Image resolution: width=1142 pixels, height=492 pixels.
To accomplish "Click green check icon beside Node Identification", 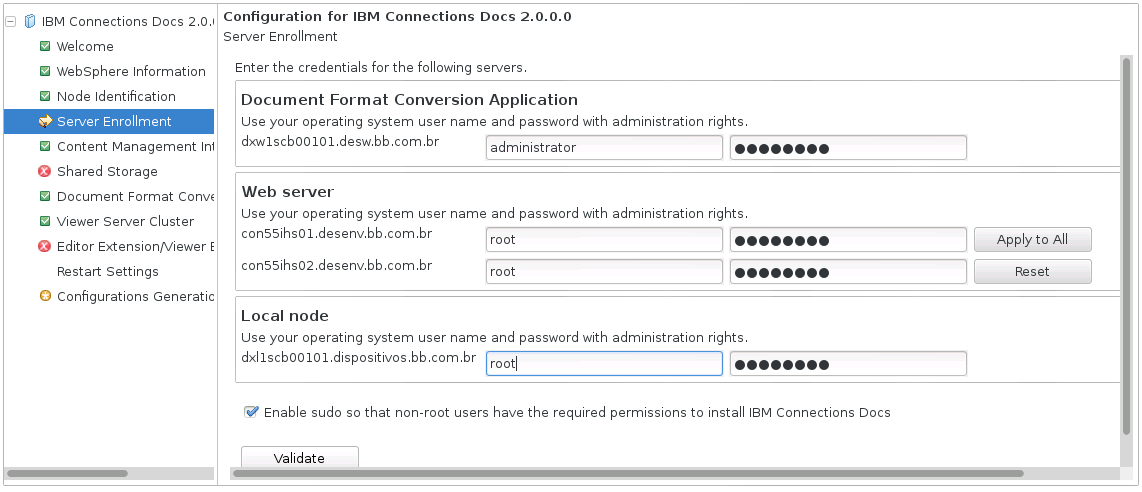I will click(x=45, y=96).
